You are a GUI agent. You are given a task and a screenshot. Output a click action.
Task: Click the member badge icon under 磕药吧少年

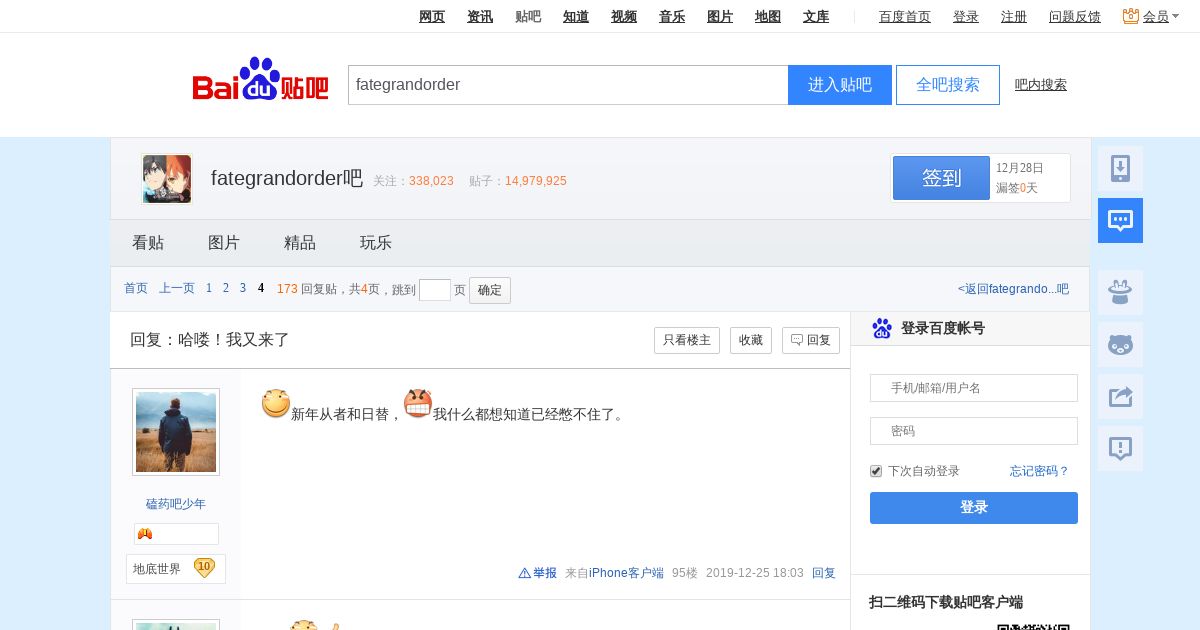[x=145, y=534]
